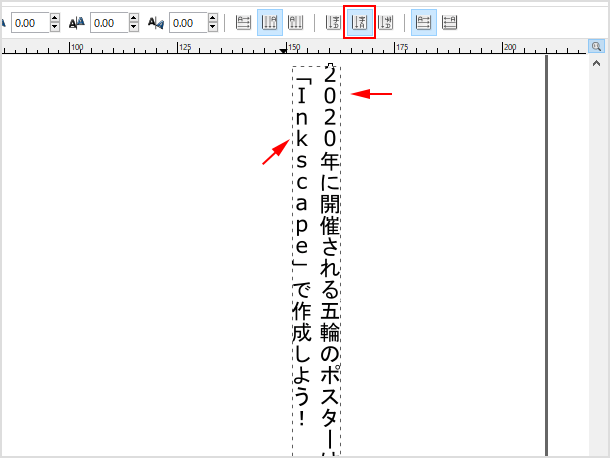Click the vertical shift value field
The height and width of the screenshot is (458, 610).
pyautogui.click(x=109, y=23)
